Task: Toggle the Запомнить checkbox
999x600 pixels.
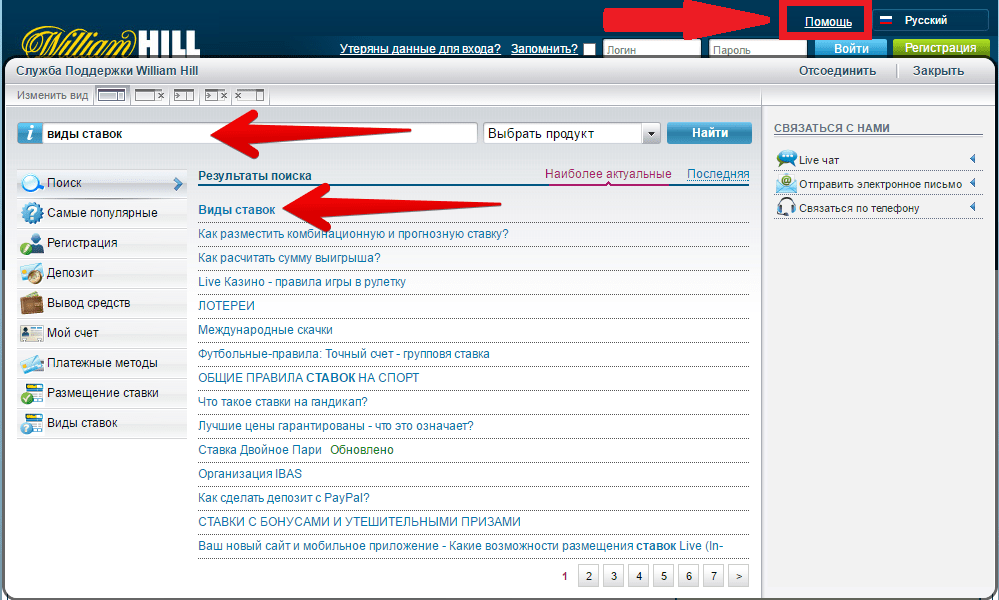Action: [x=590, y=49]
